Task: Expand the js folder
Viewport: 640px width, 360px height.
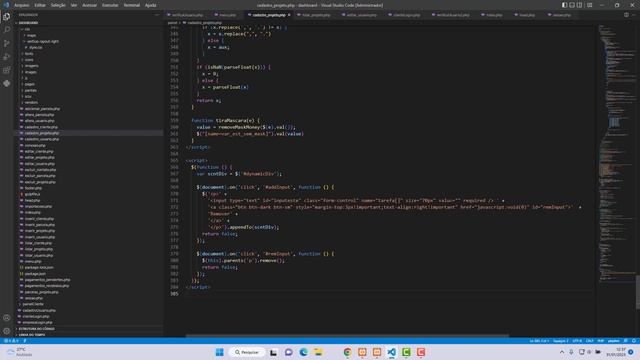Action: tap(25, 78)
